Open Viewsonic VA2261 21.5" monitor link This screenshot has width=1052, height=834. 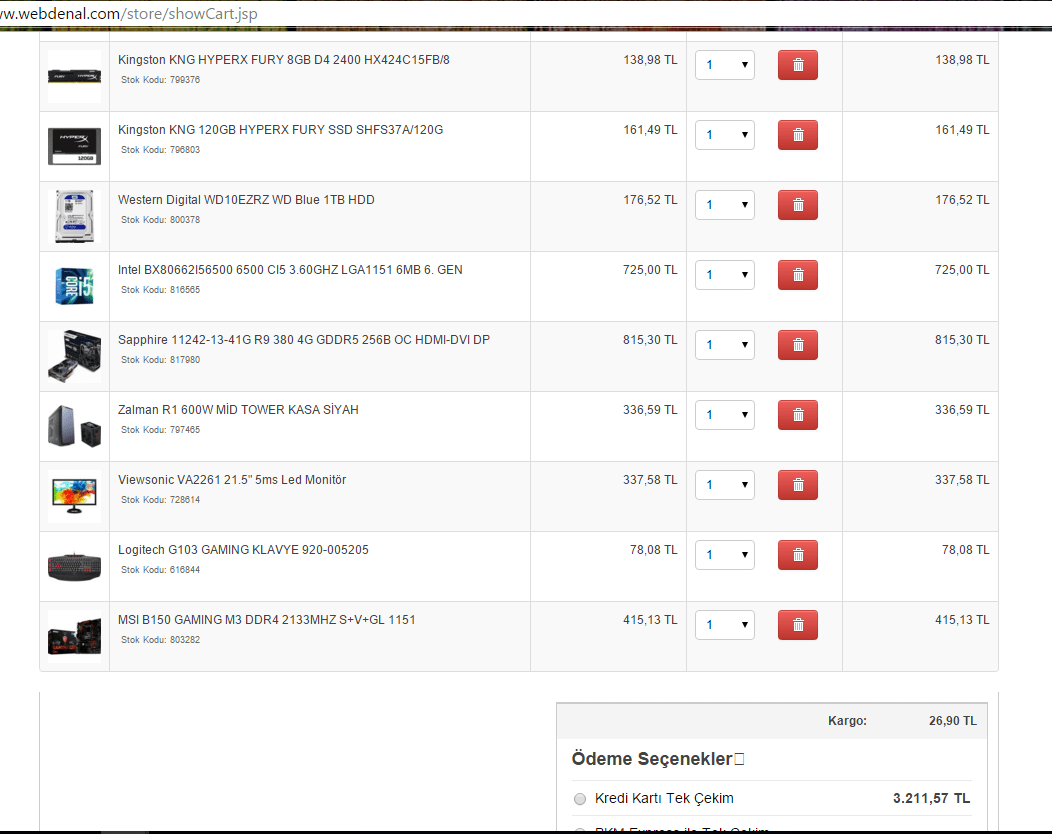[232, 480]
